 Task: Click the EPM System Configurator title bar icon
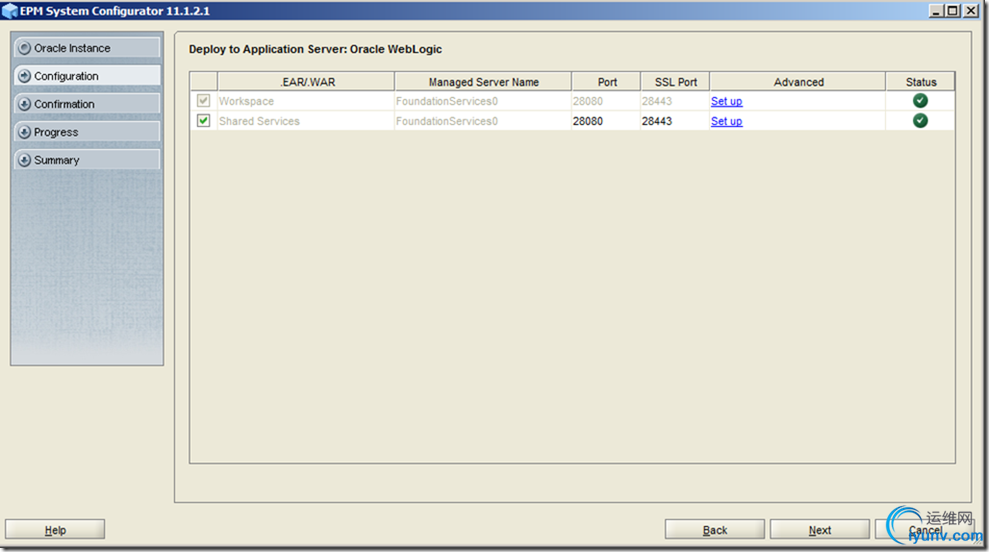click(x=10, y=11)
